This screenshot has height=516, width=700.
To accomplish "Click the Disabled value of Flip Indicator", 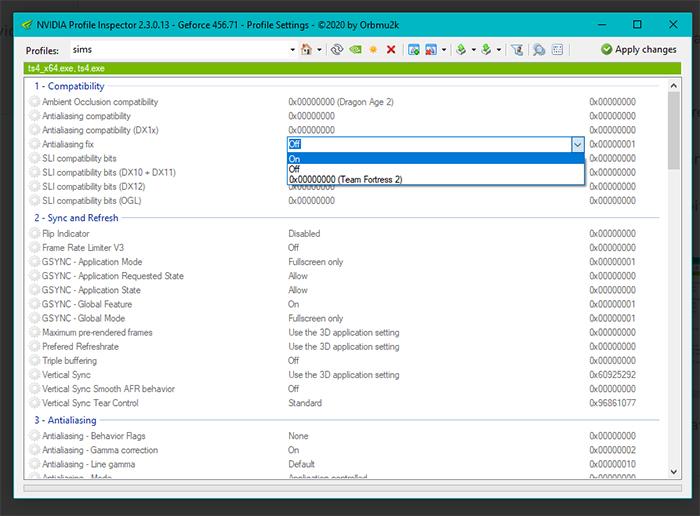I will coord(304,233).
